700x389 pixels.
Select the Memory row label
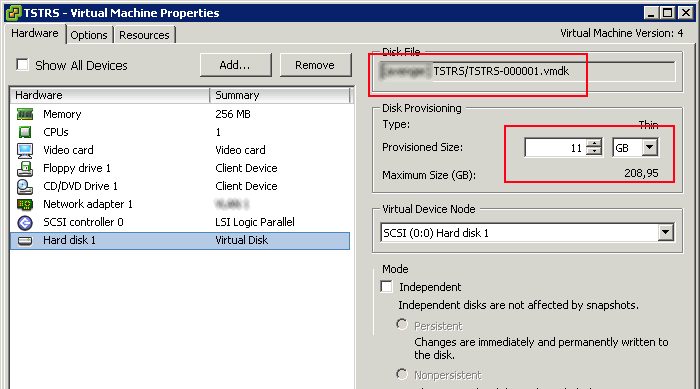click(62, 114)
